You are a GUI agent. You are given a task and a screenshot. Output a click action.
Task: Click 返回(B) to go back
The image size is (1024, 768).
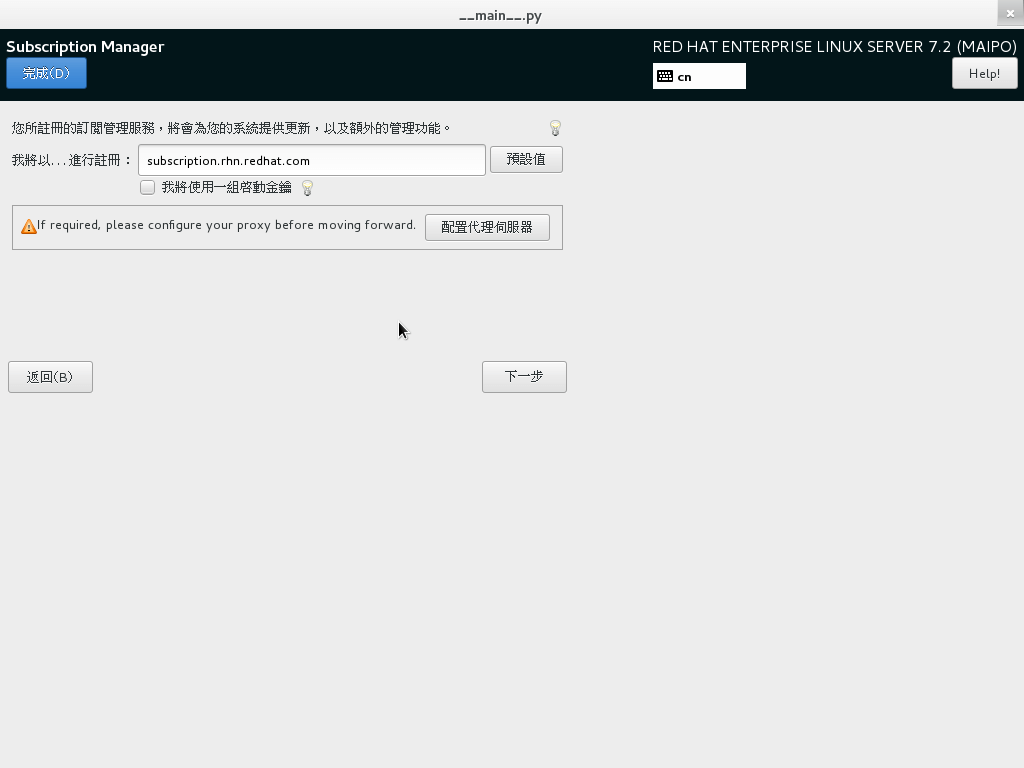click(50, 377)
